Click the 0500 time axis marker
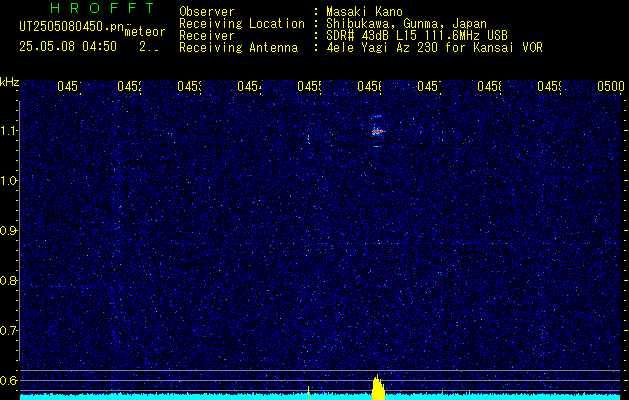 coord(611,86)
